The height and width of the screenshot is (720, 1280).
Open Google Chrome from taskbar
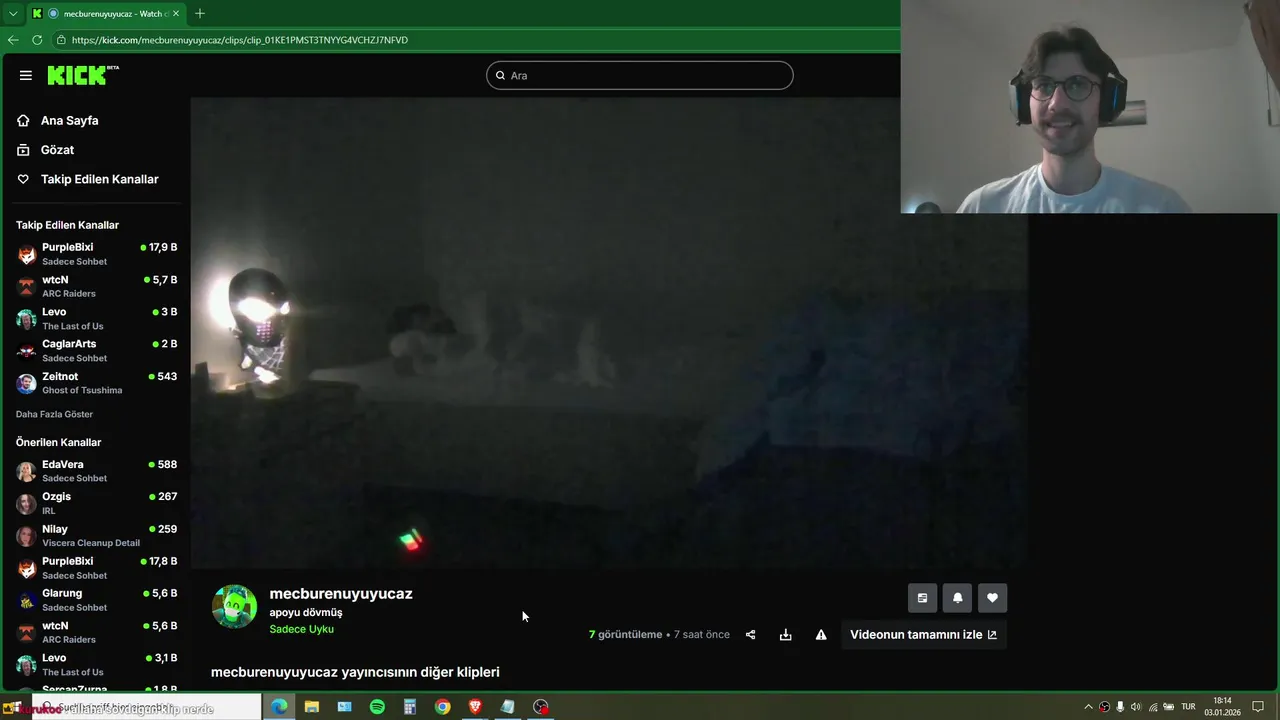tap(442, 707)
